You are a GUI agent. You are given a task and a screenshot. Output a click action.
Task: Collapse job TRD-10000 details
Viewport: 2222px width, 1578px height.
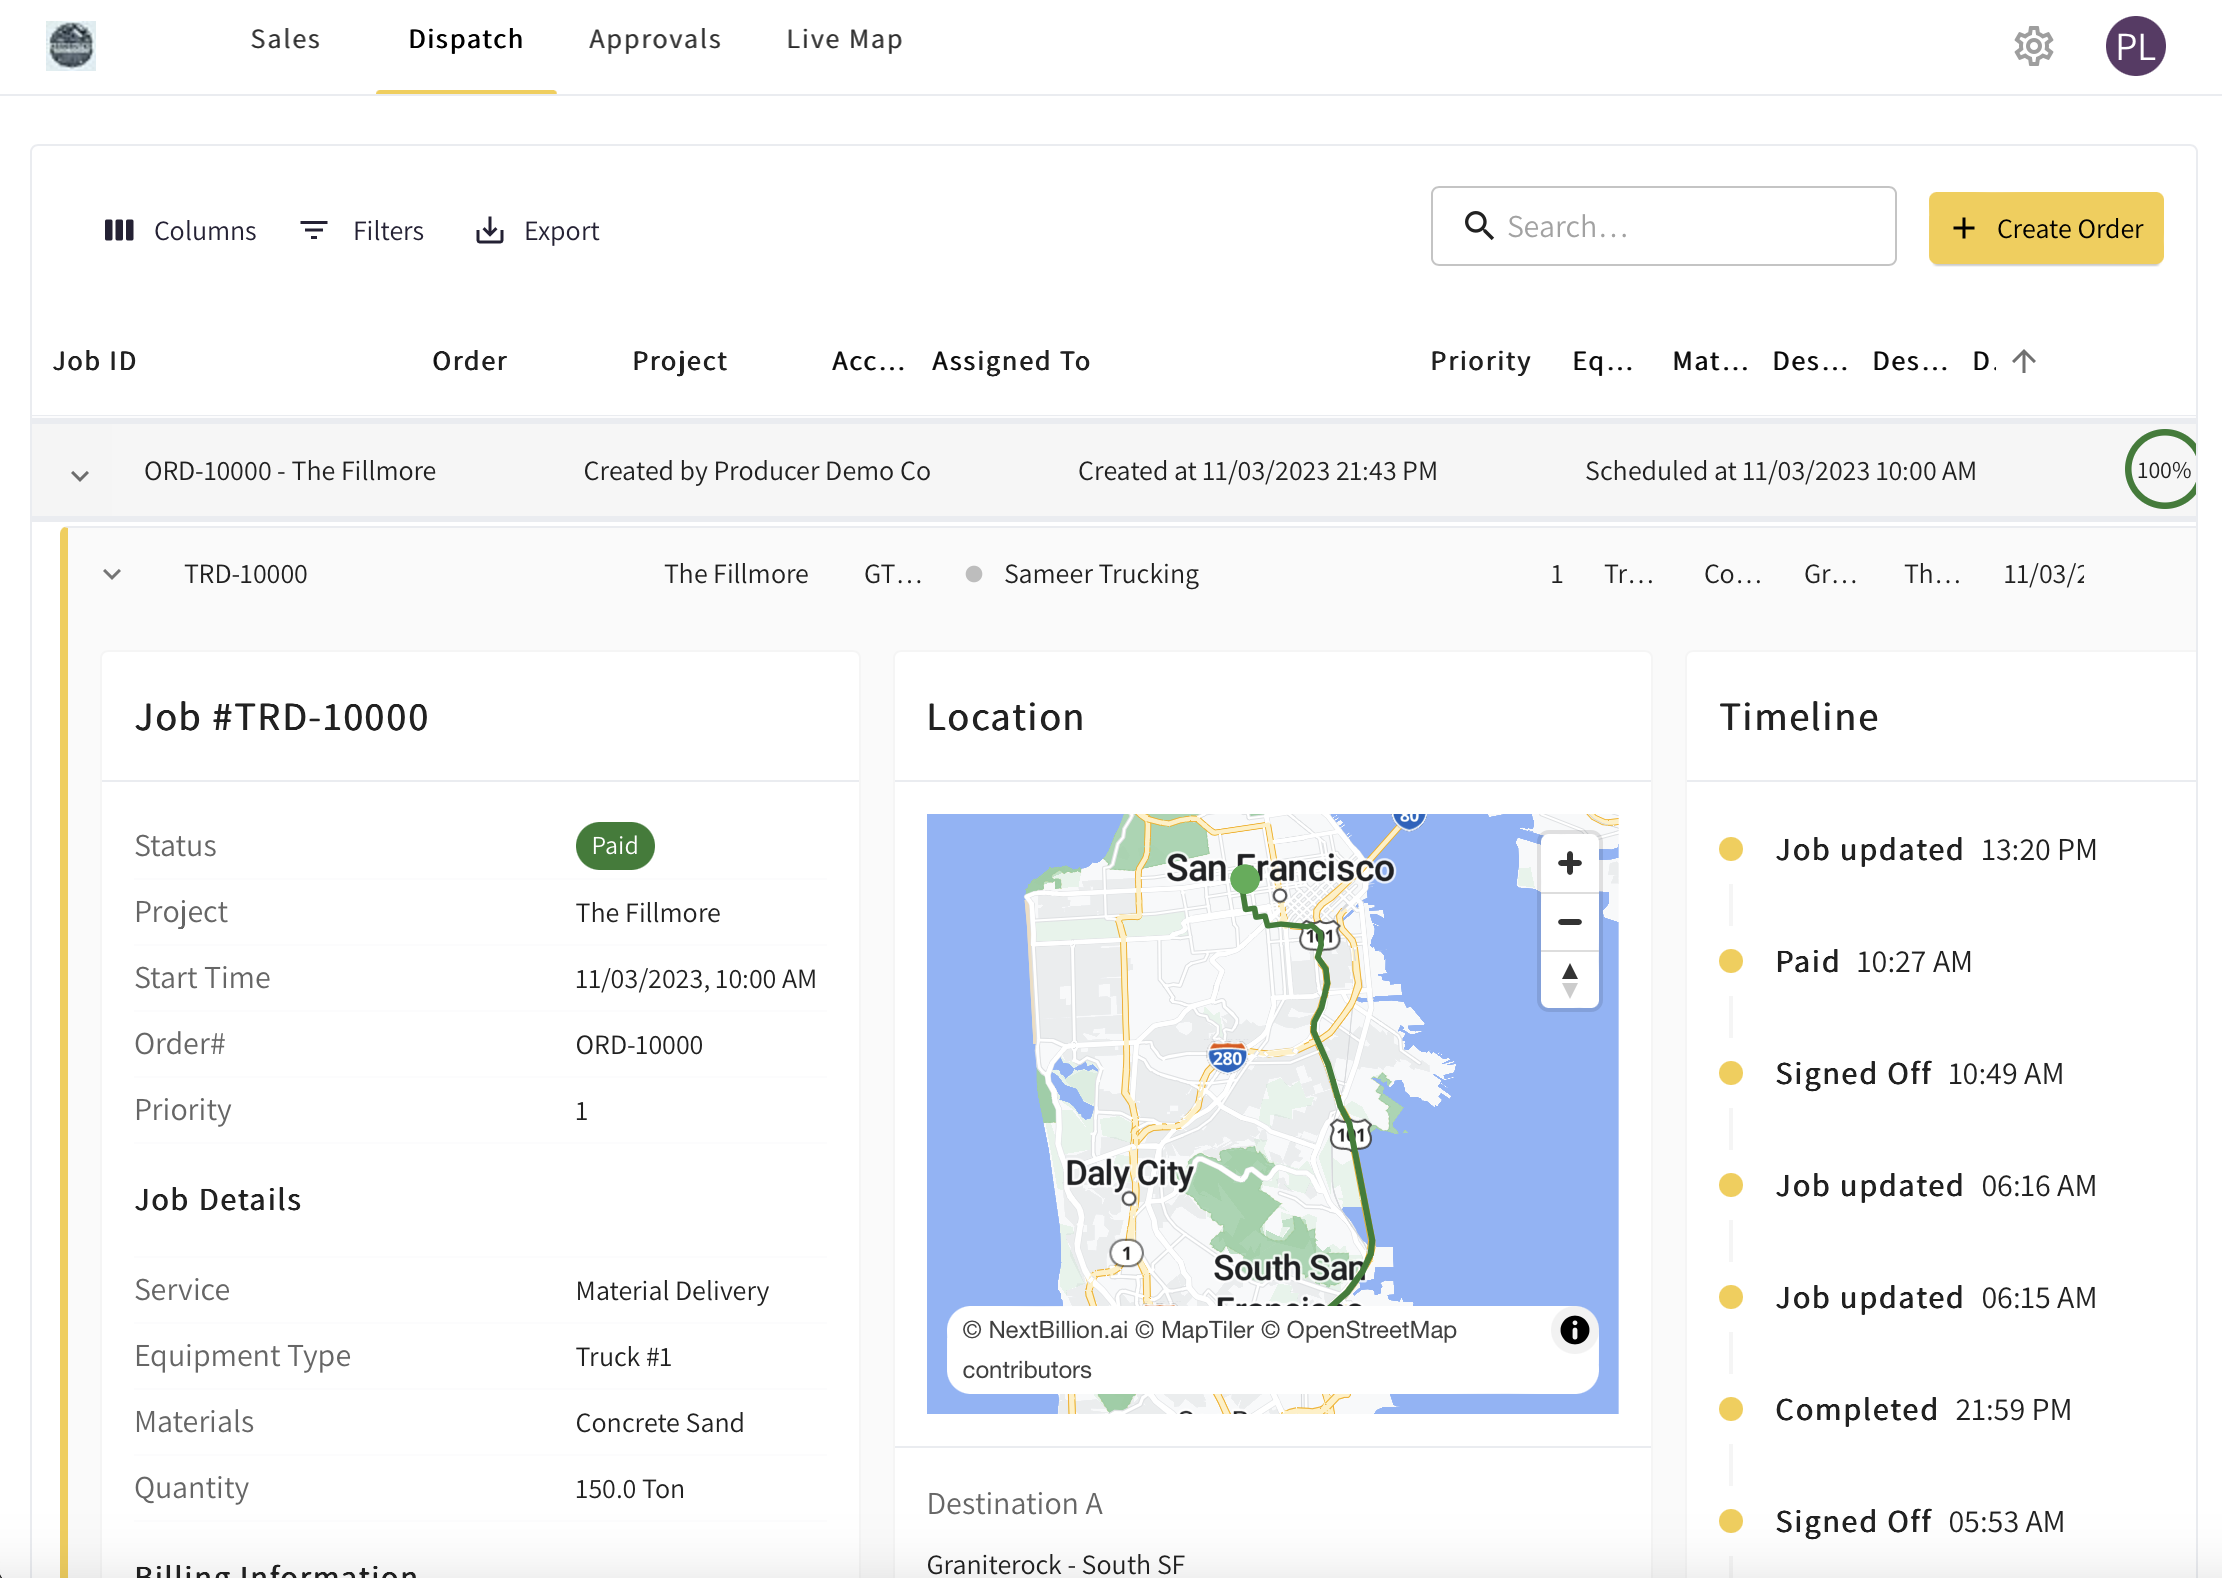pos(112,574)
